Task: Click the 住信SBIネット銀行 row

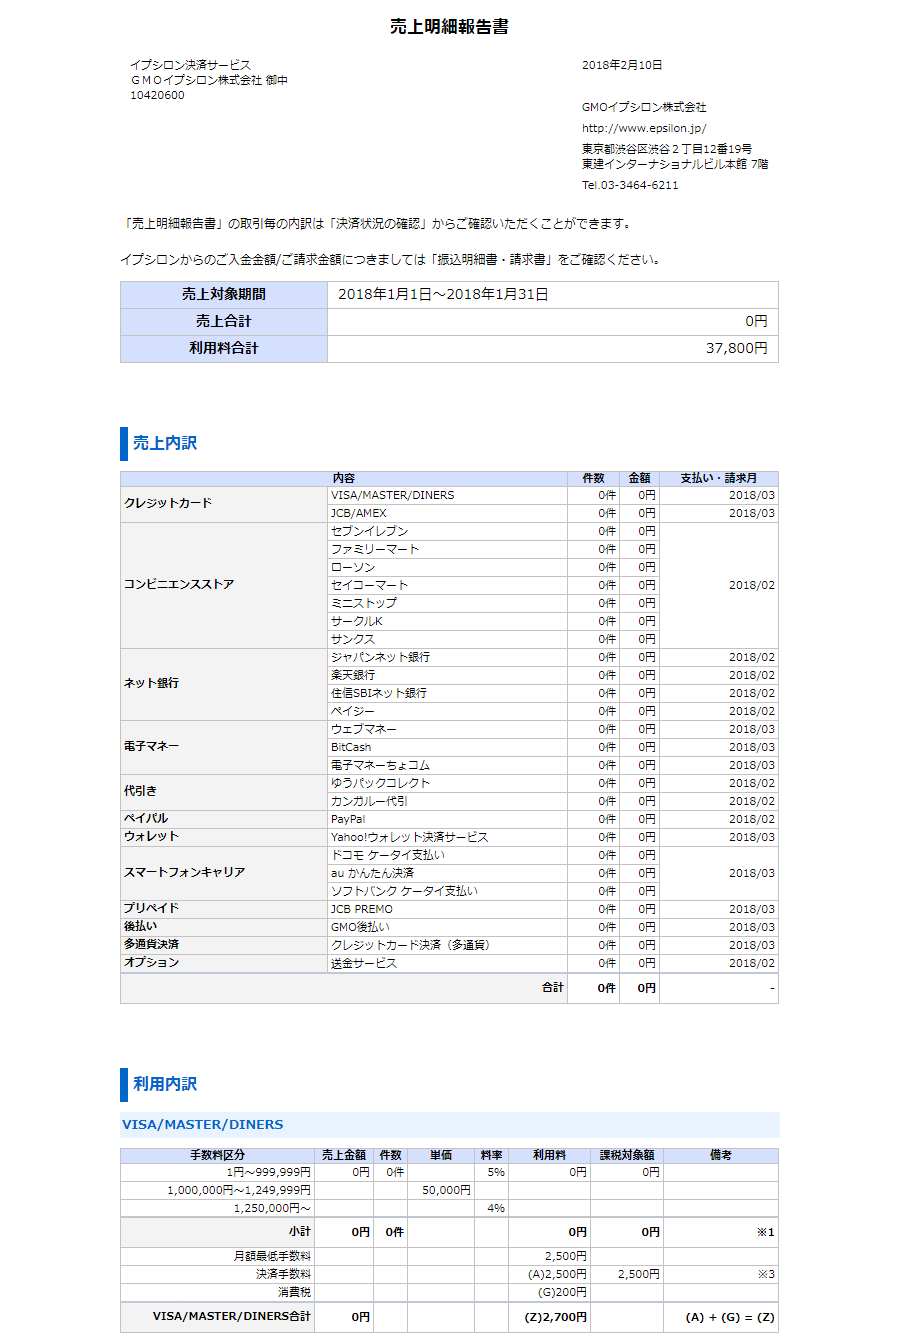Action: [553, 694]
